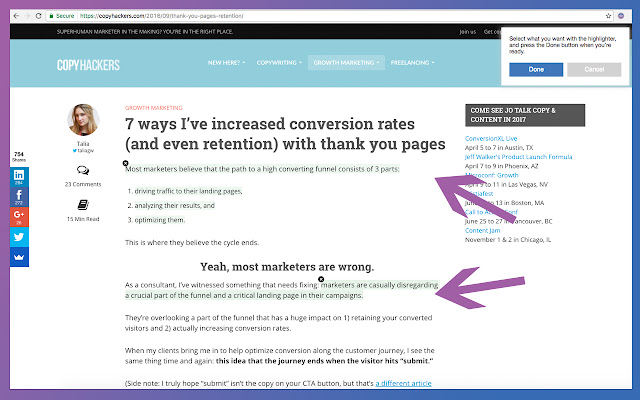Open the ConversionXL Live link
Screen dimensions: 640x400
coord(491,138)
